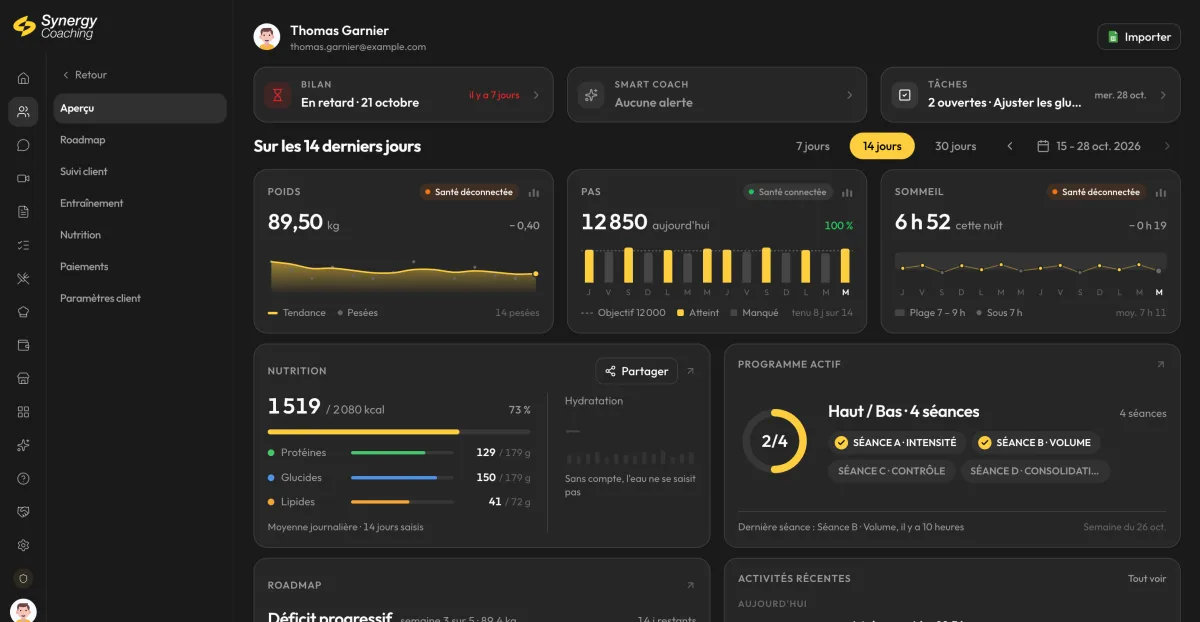Expand the Bilan En retard card chevron
This screenshot has height=622, width=1200.
(x=536, y=95)
